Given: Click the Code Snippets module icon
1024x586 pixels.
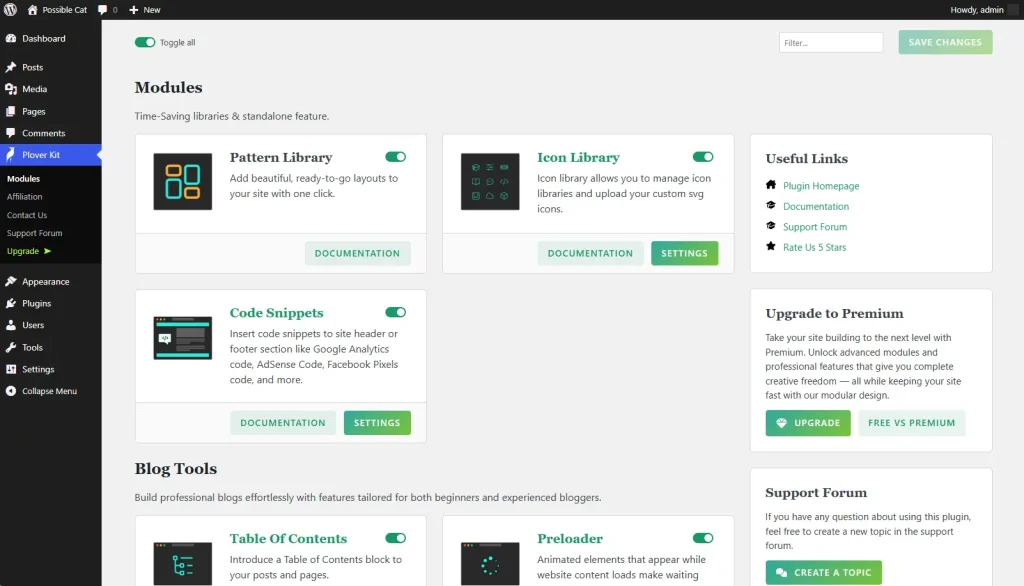Looking at the screenshot, I should tap(182, 338).
